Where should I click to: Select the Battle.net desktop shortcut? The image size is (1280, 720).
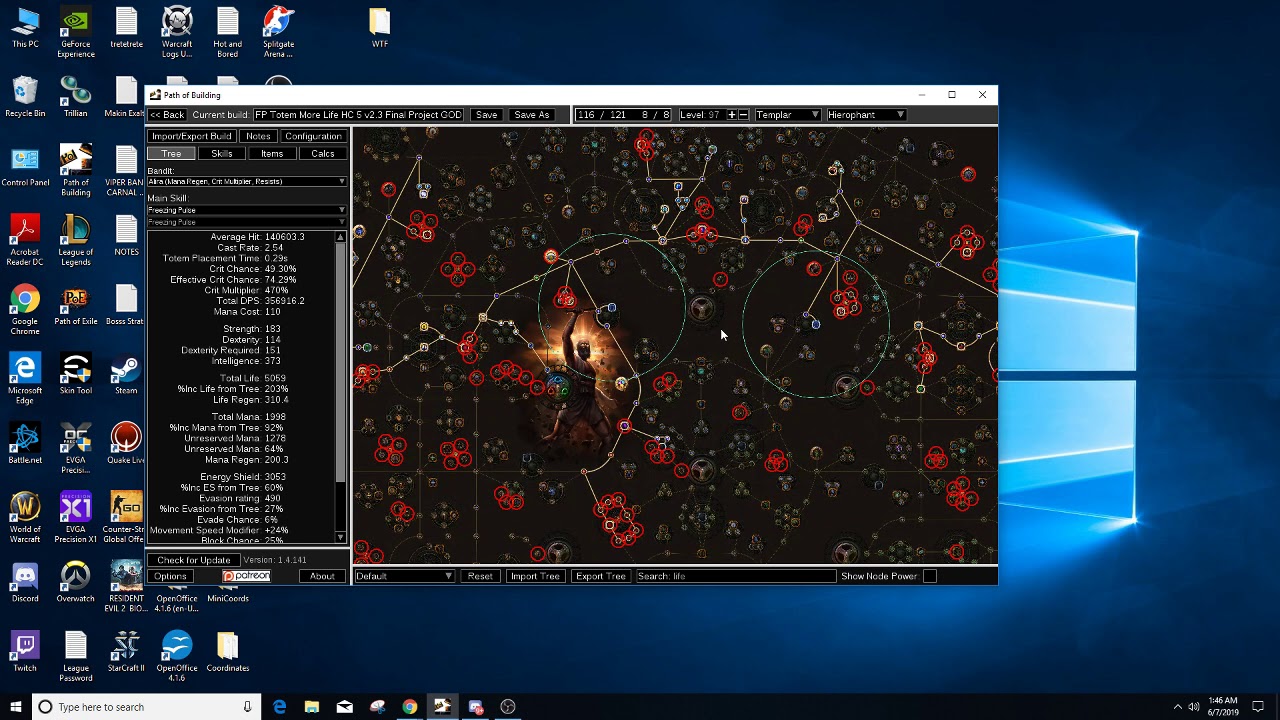(x=25, y=444)
